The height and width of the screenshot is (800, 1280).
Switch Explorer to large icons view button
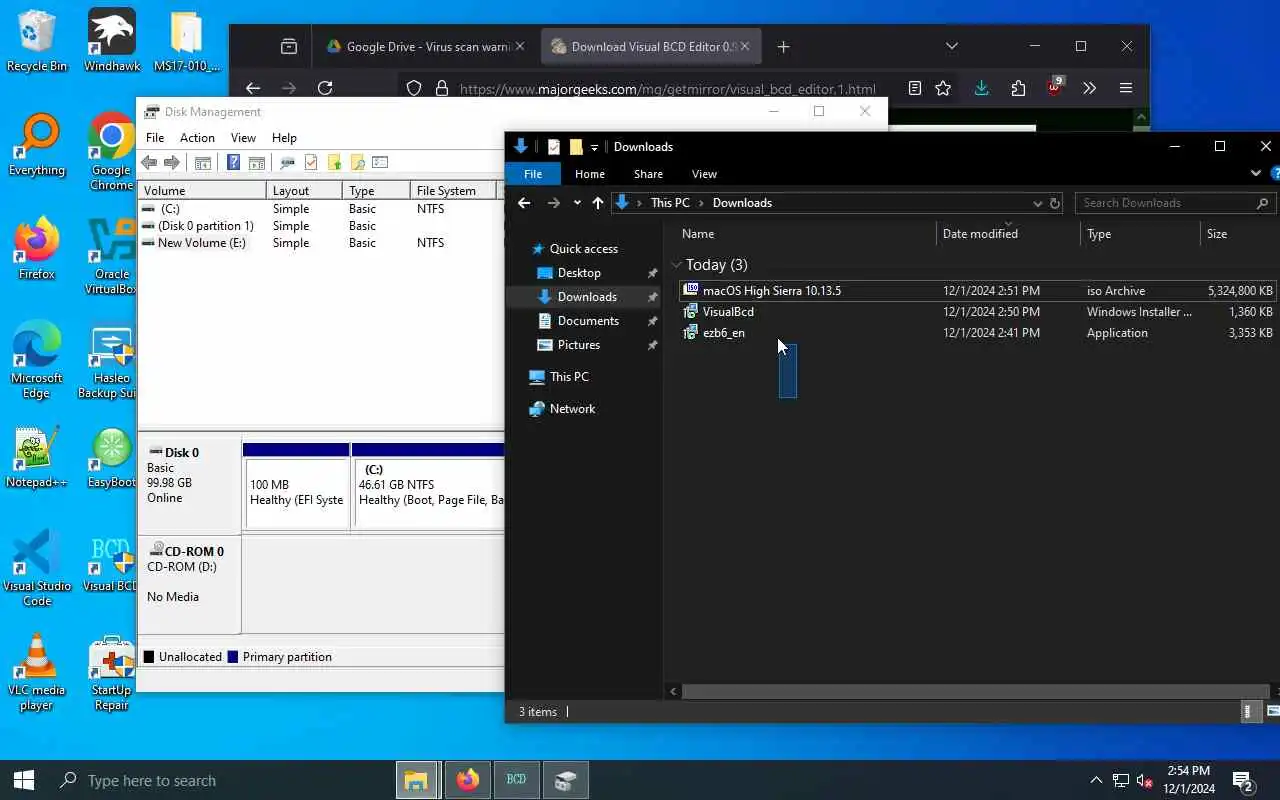(x=1273, y=711)
